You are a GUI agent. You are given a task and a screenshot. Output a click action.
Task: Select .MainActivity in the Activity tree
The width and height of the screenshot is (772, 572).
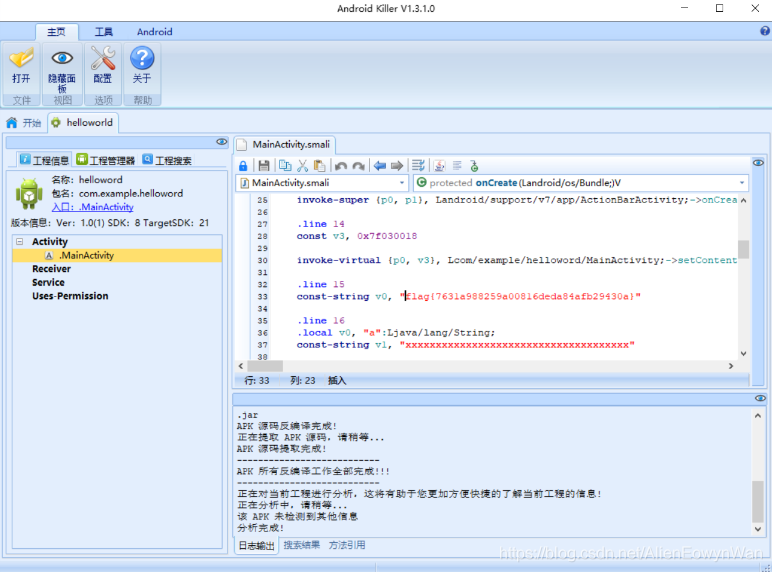117,255
